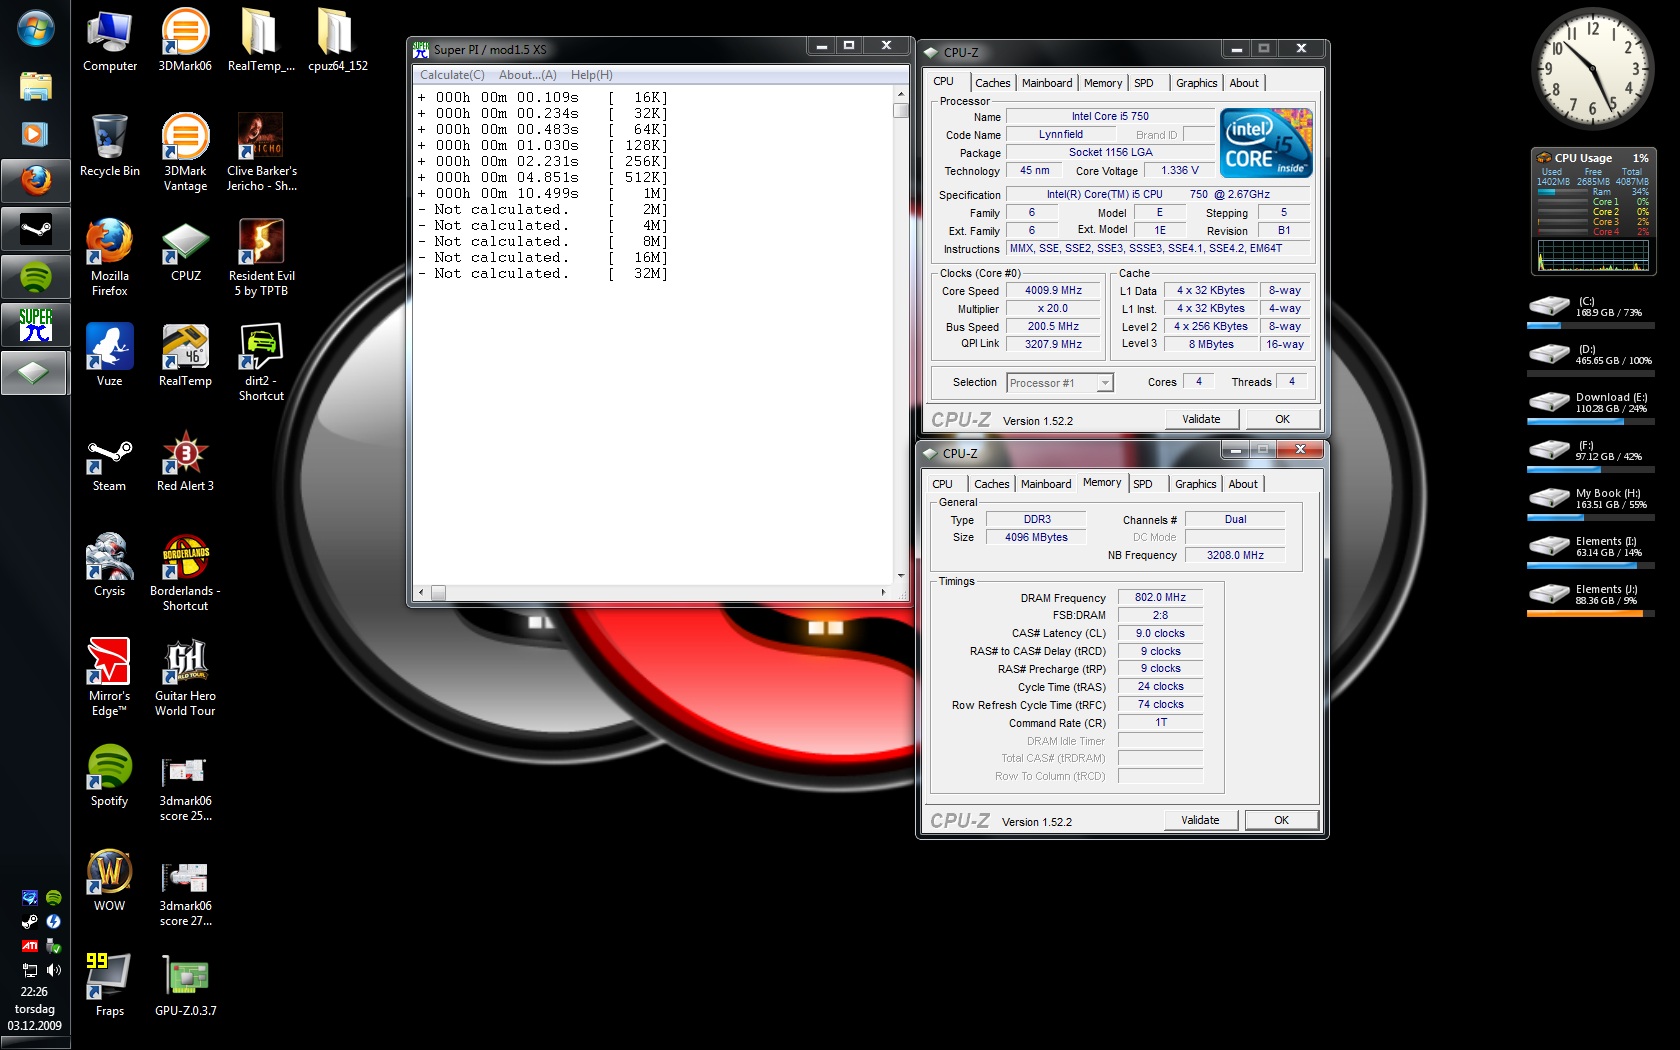Launch Guitar Hero World Tour shortcut

pyautogui.click(x=185, y=678)
